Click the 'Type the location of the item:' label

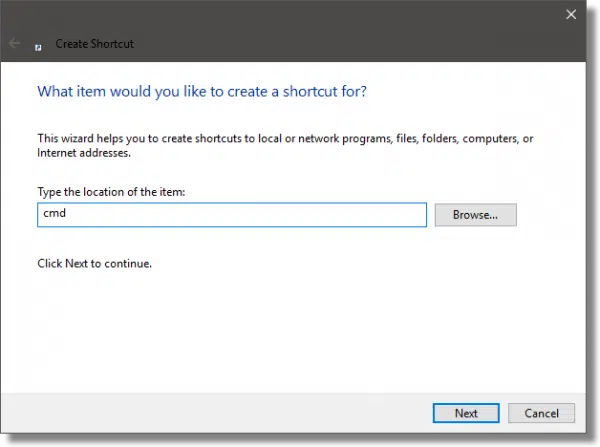click(111, 192)
